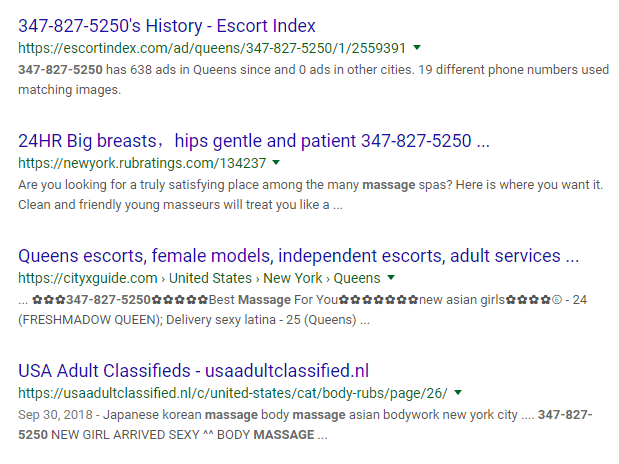This screenshot has height=464, width=619.
Task: Open the result title starting with "24HR"
Action: pos(253,140)
